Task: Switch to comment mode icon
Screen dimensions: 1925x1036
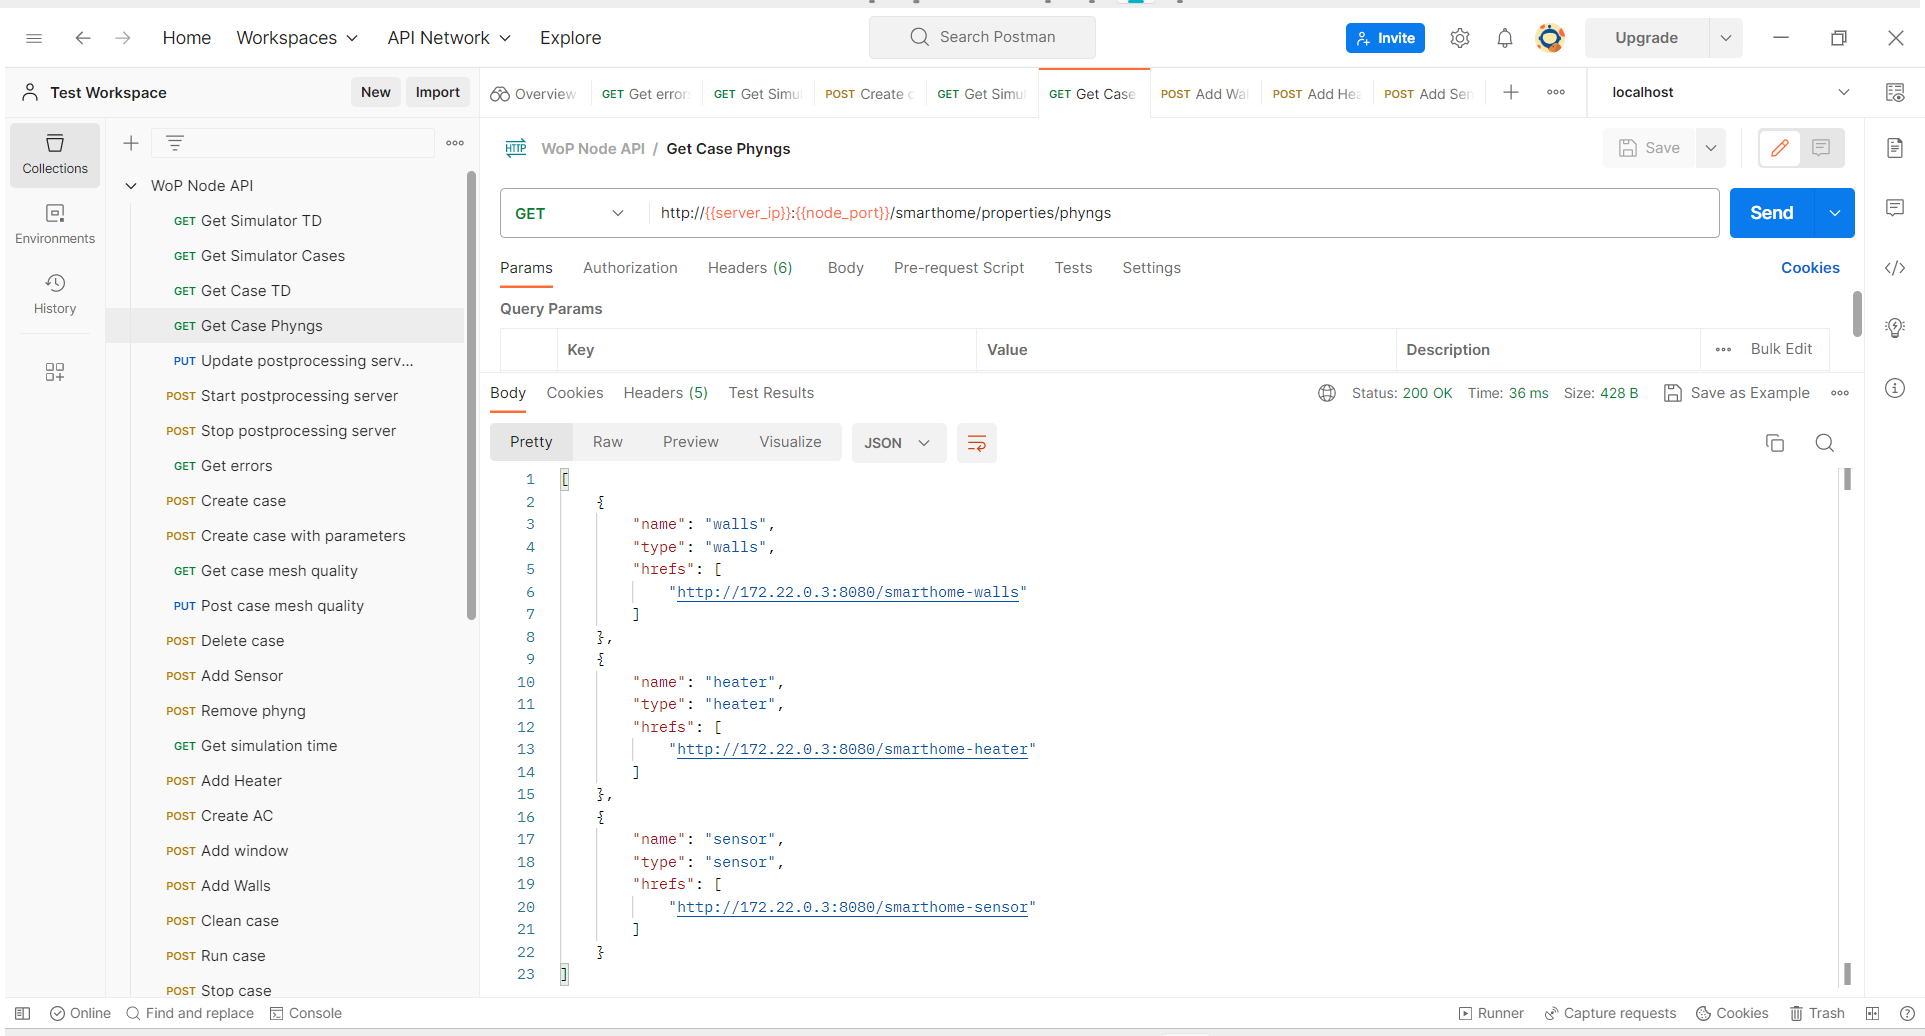Action: tap(1821, 148)
